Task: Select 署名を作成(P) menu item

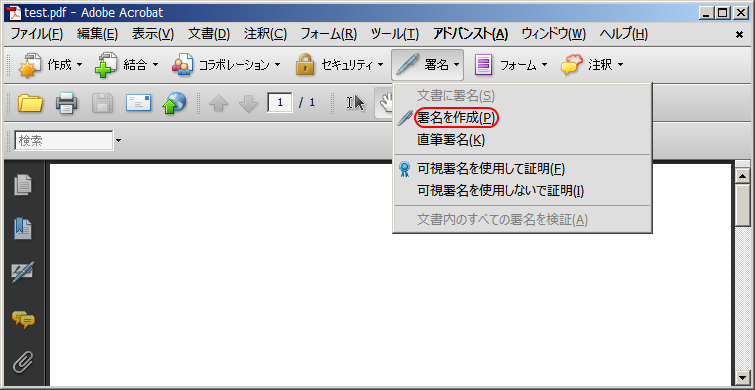Action: pyautogui.click(x=456, y=117)
